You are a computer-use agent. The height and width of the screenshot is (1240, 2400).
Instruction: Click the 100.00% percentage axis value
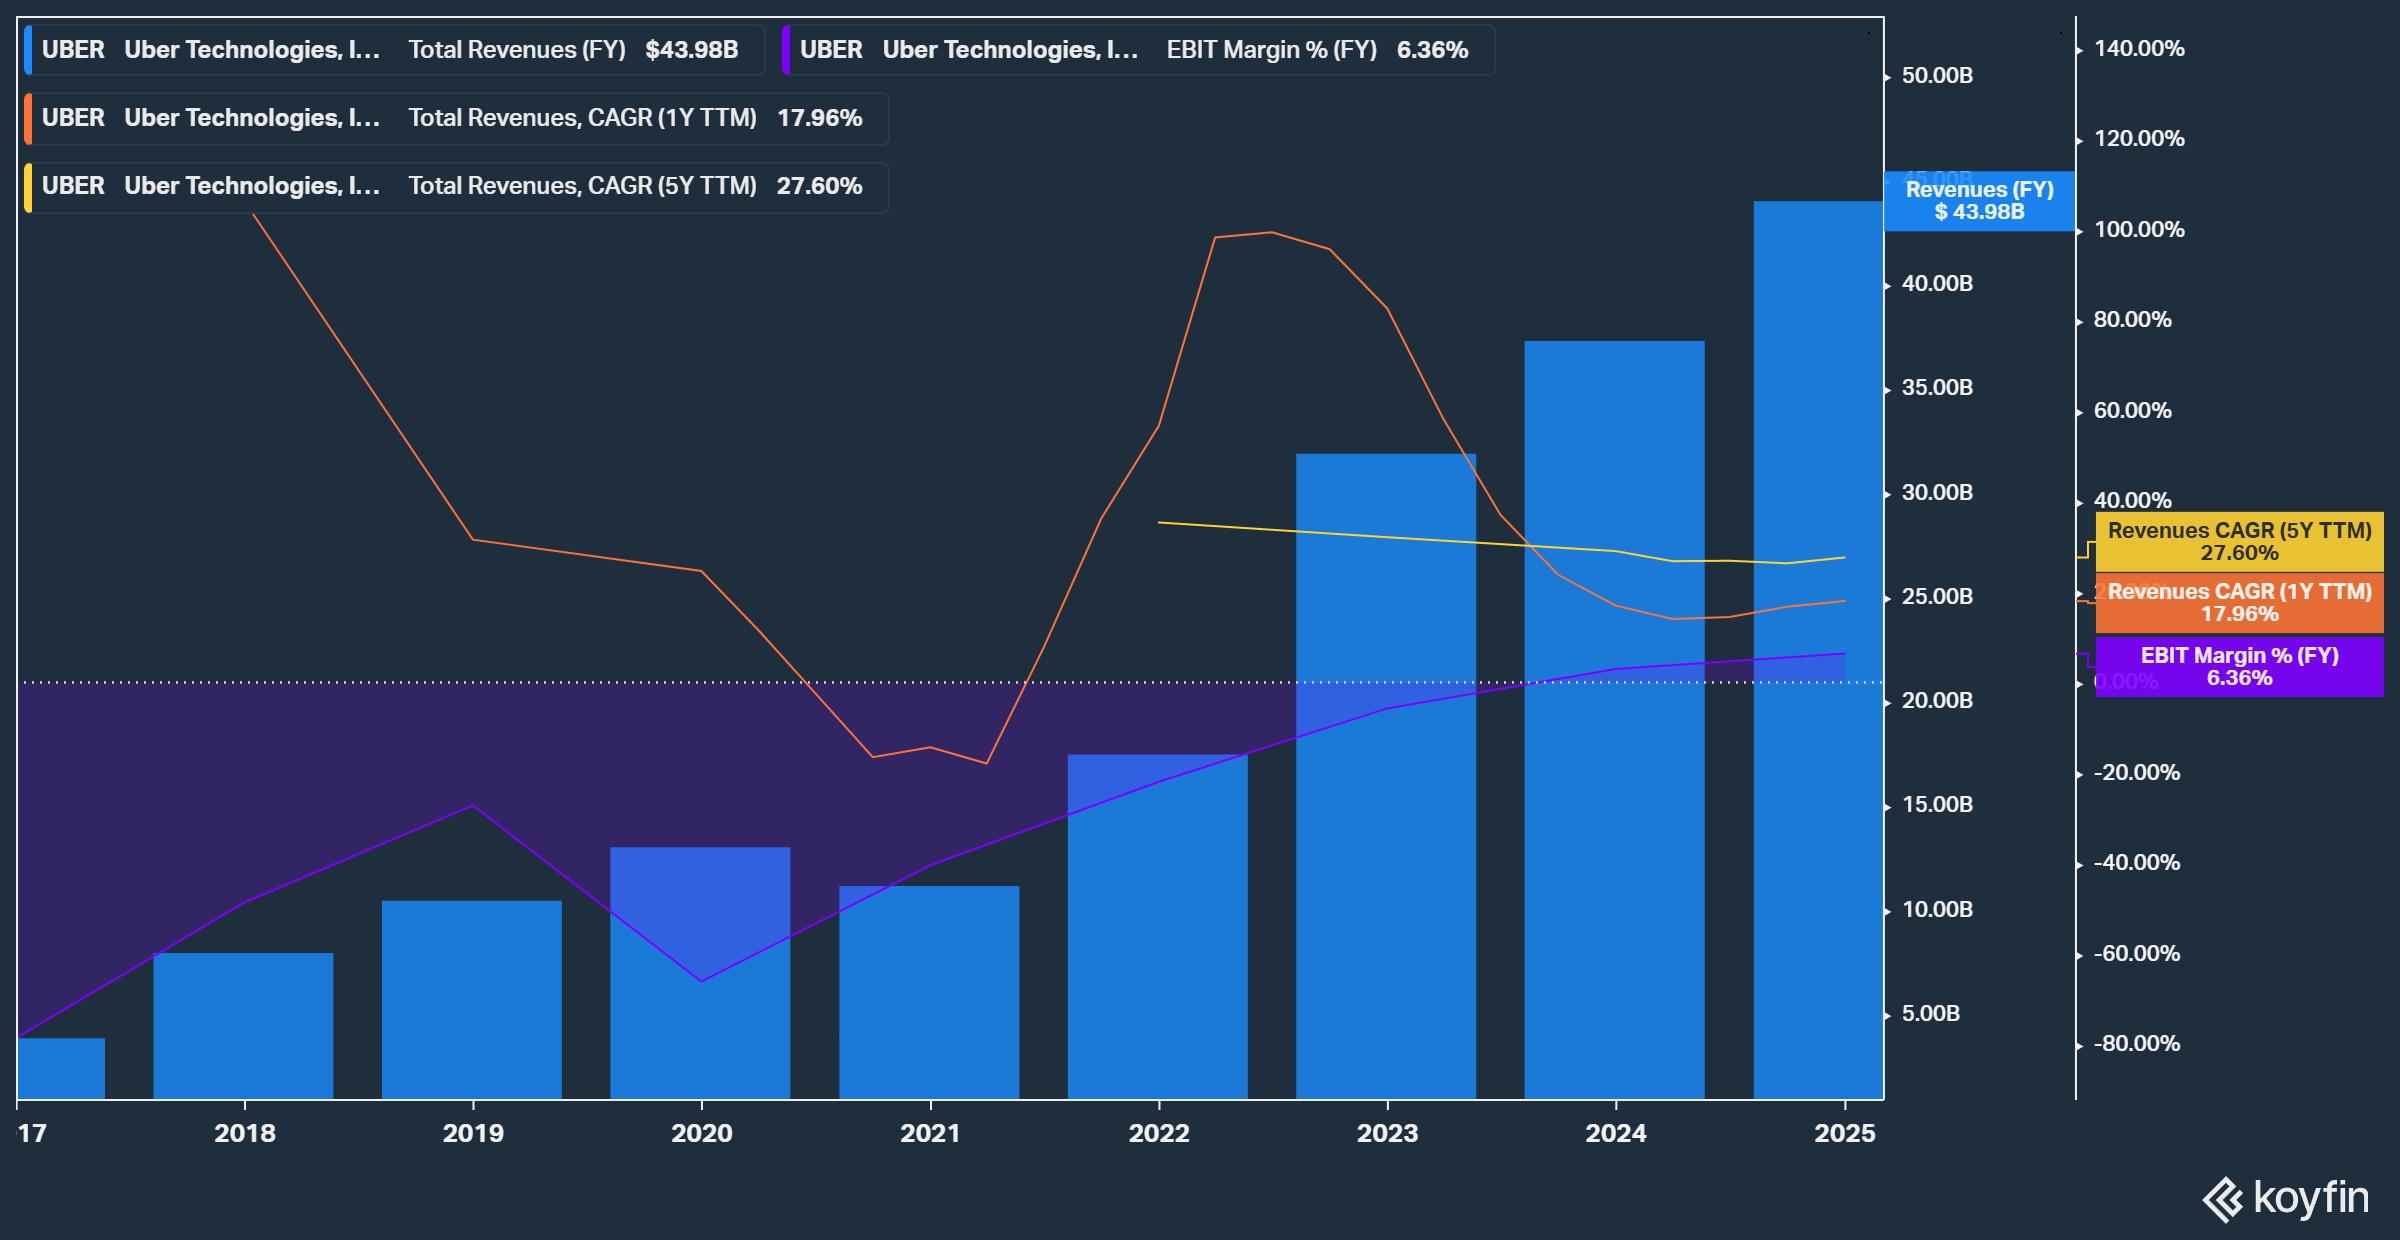2139,230
